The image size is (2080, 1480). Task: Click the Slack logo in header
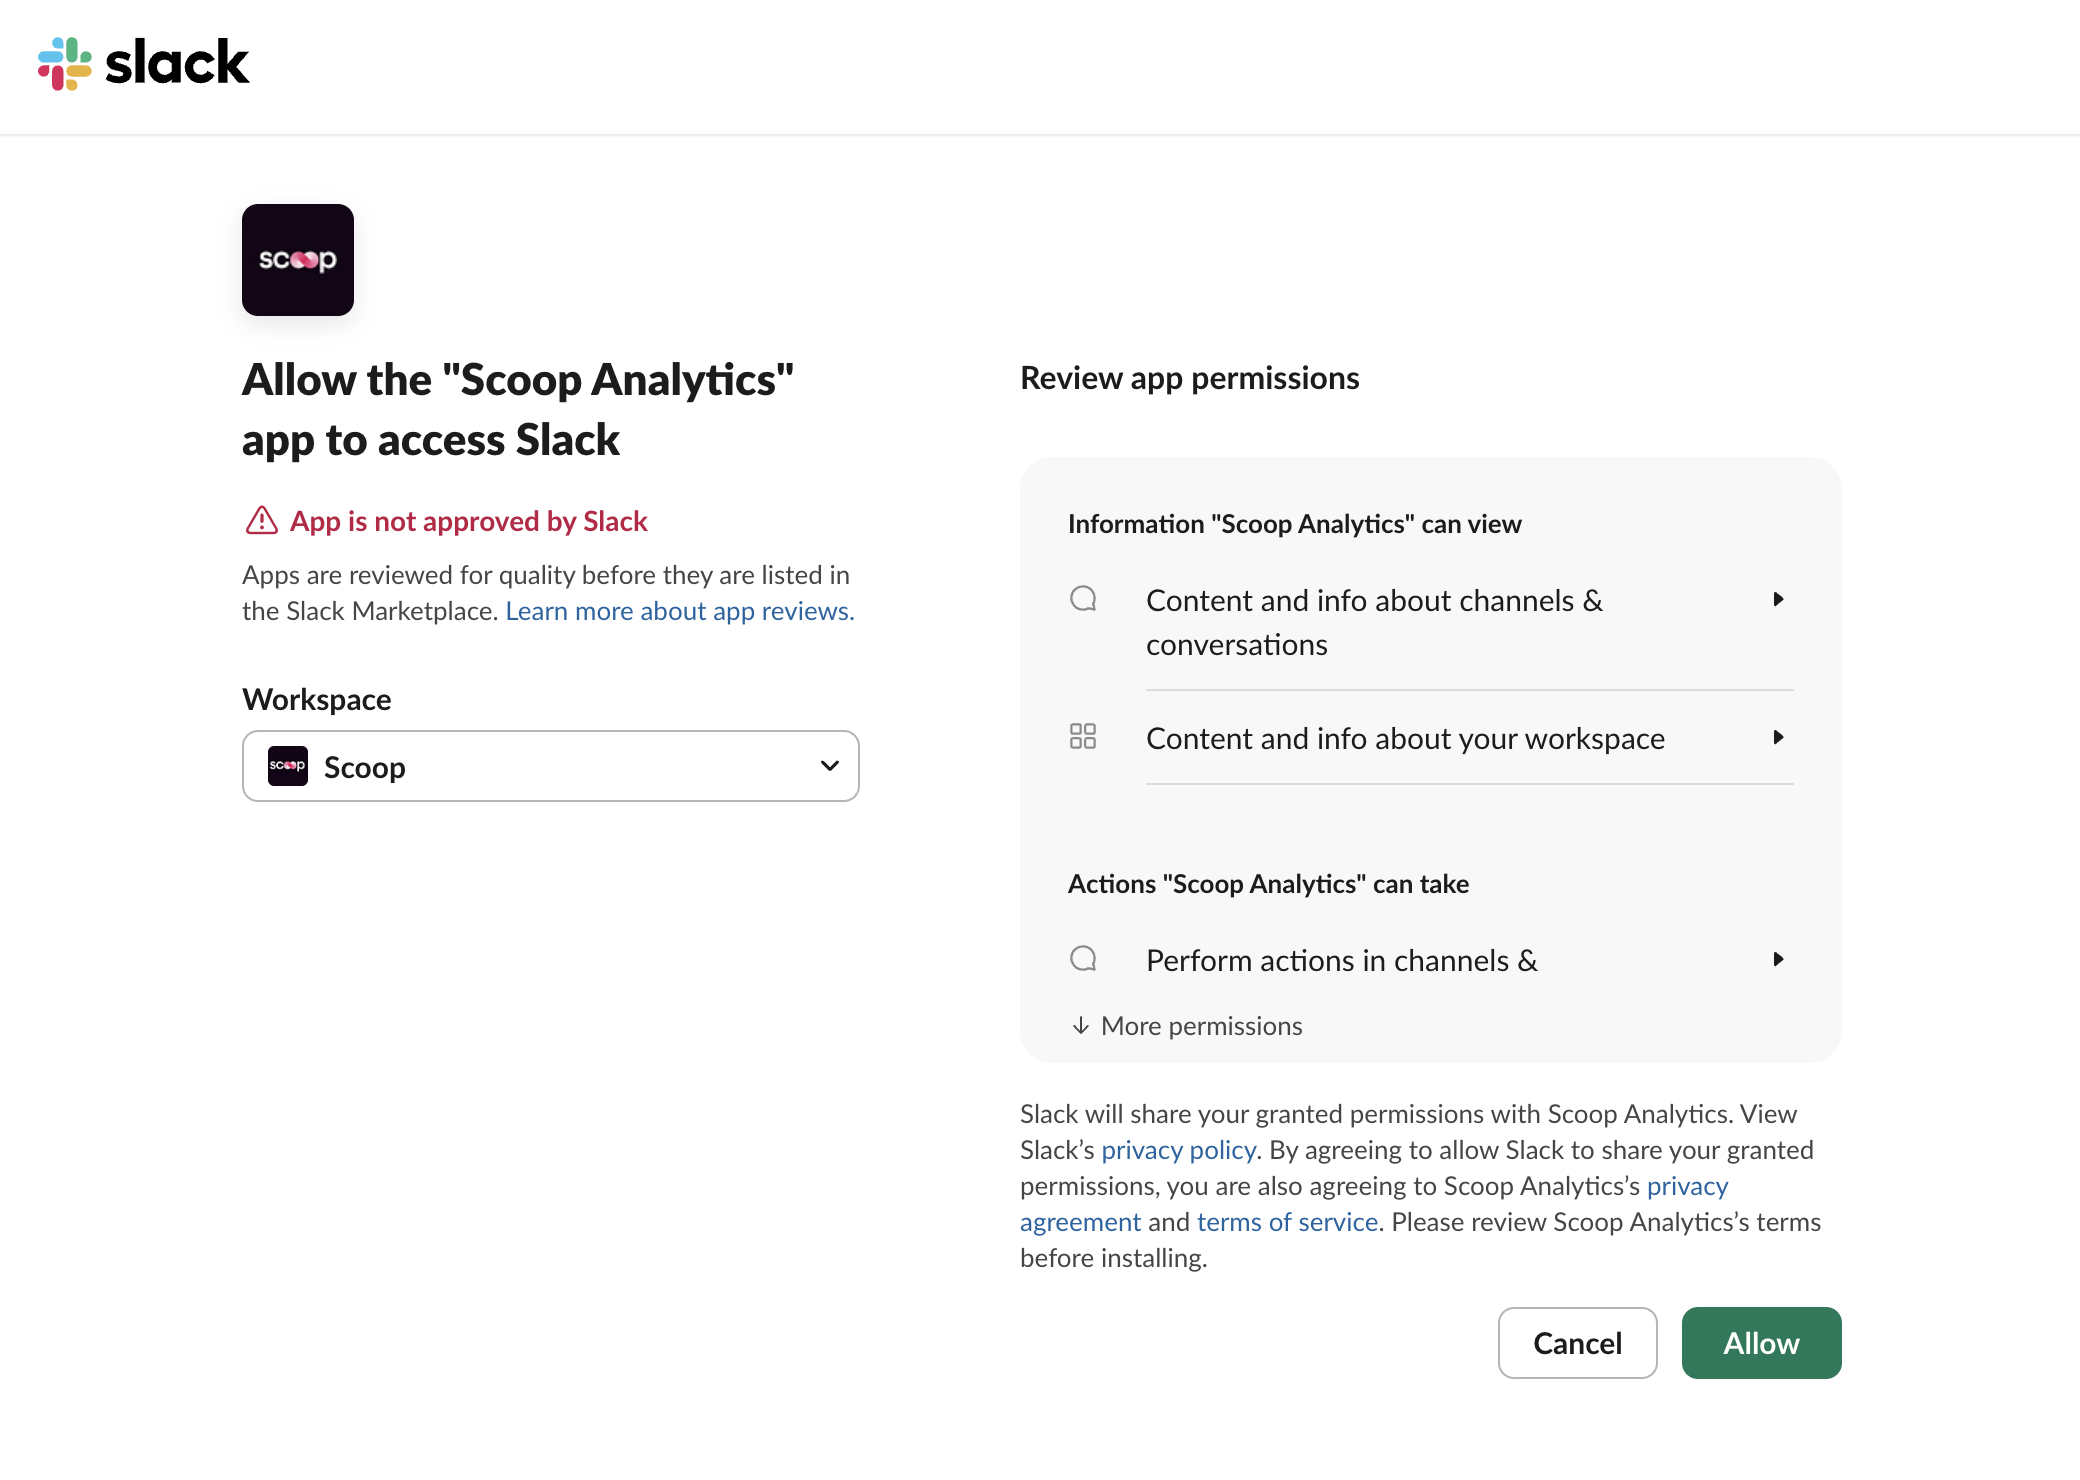143,63
